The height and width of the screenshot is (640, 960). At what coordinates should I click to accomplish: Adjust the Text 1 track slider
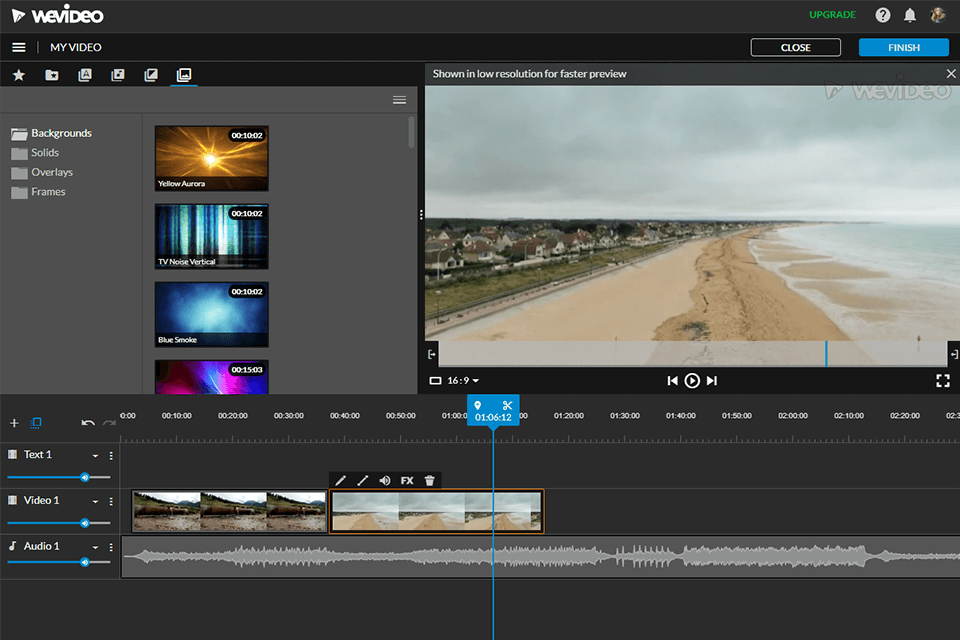(59, 477)
